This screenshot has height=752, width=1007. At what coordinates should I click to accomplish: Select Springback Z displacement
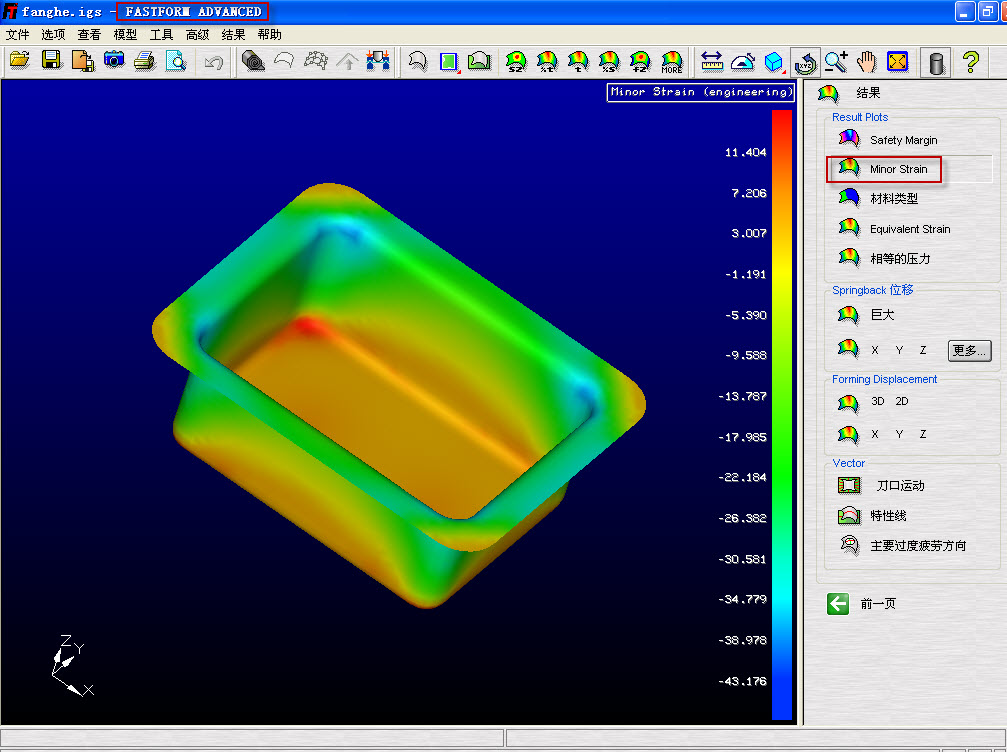click(x=923, y=350)
